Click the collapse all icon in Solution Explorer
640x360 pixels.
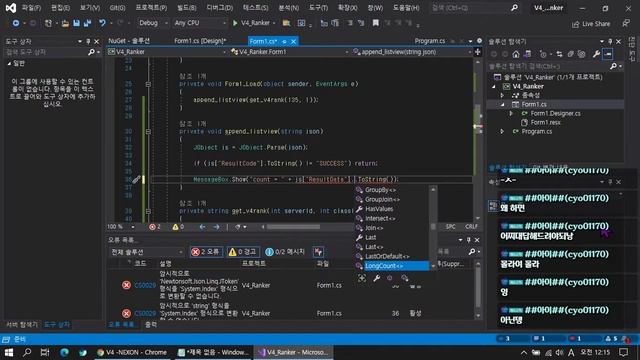571,54
